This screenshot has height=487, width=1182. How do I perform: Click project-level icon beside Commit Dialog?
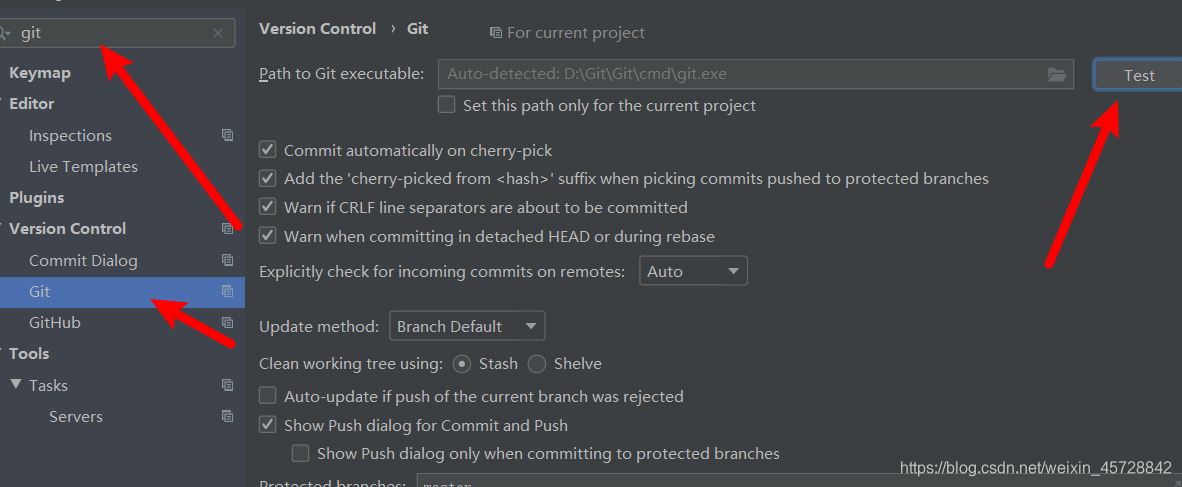click(x=227, y=260)
